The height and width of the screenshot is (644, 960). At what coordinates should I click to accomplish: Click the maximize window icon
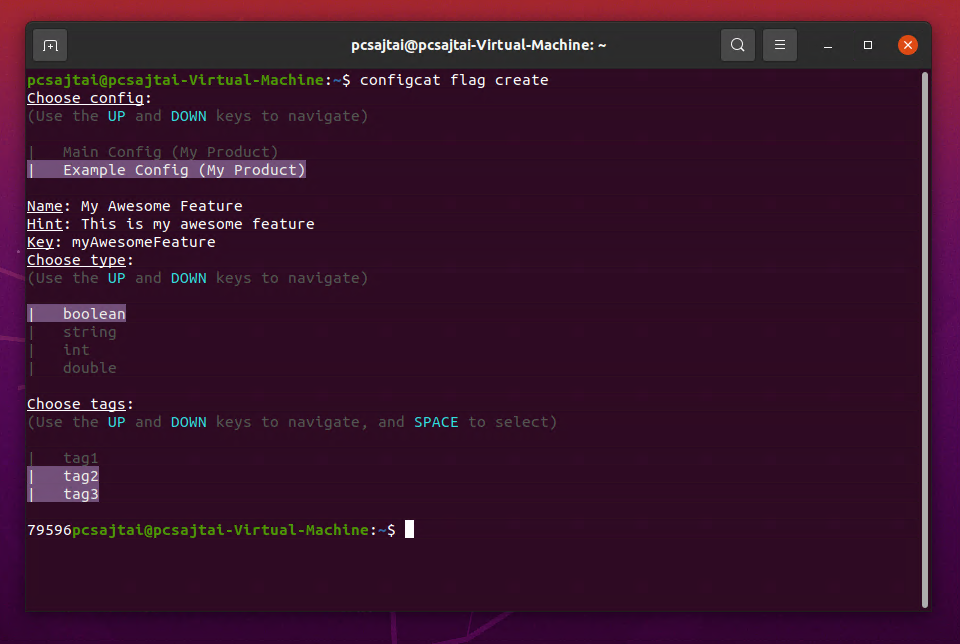[x=867, y=45]
